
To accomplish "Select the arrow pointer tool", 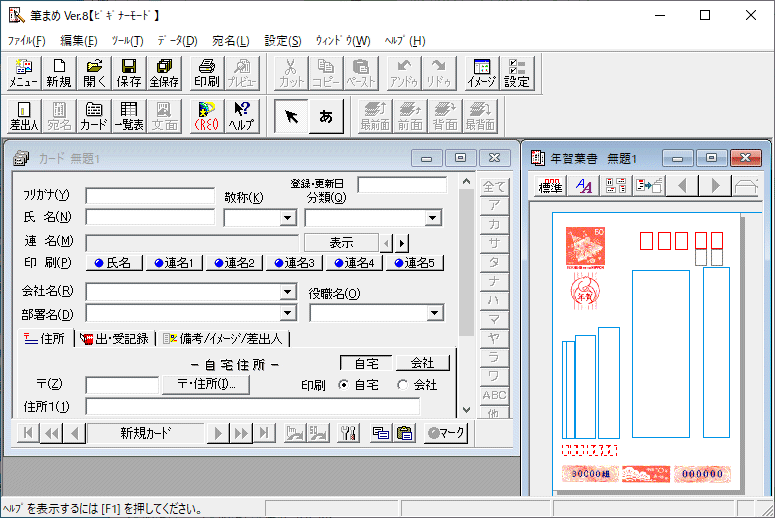I will pos(291,116).
